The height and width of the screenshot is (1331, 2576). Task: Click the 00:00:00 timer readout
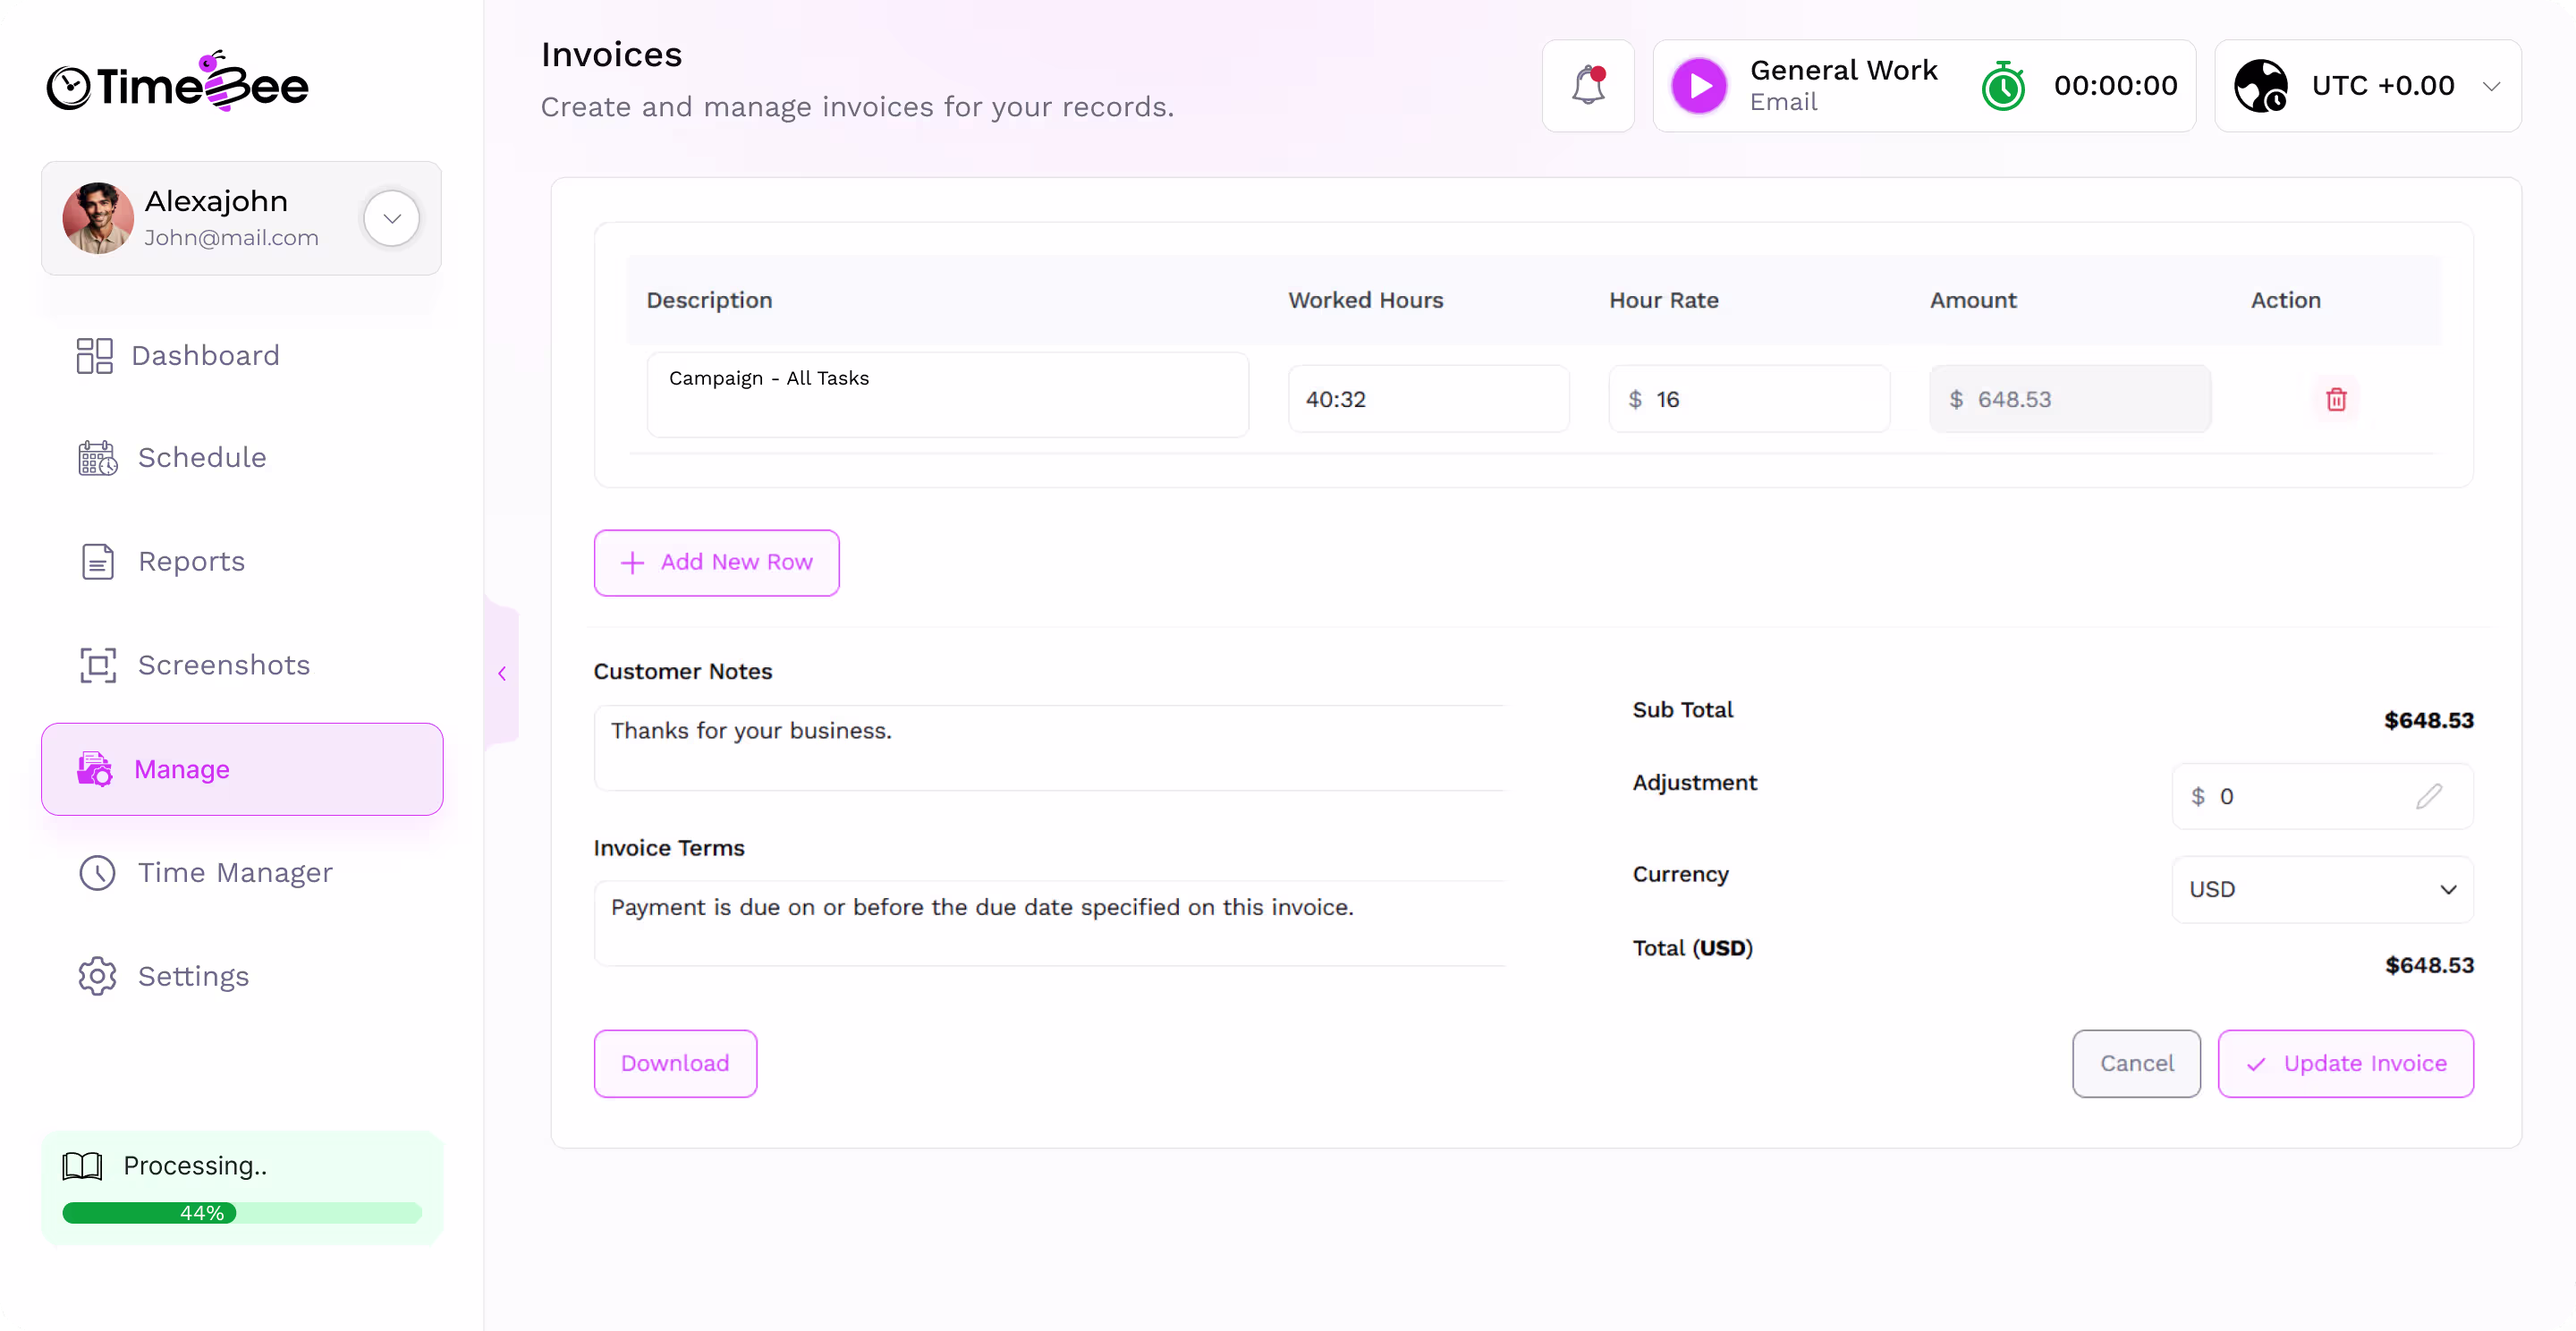coord(2115,86)
